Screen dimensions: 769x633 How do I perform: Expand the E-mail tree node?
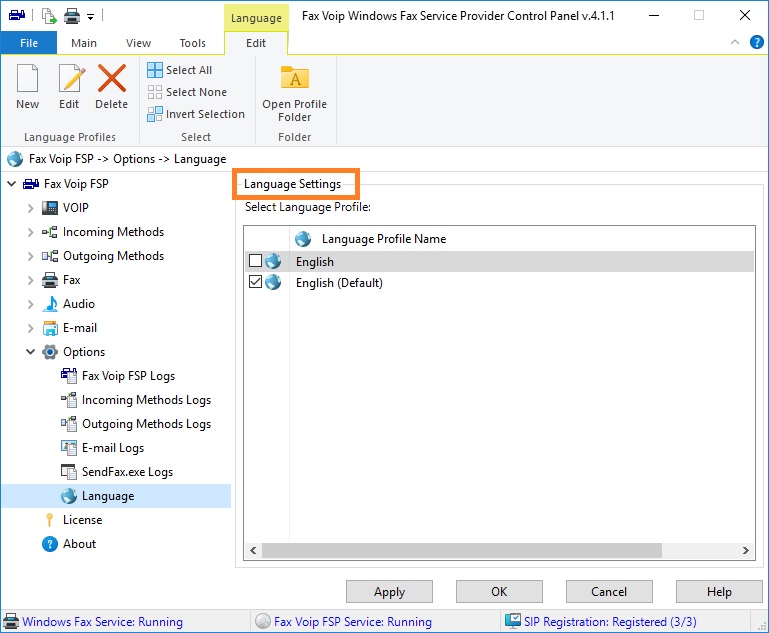(x=30, y=328)
